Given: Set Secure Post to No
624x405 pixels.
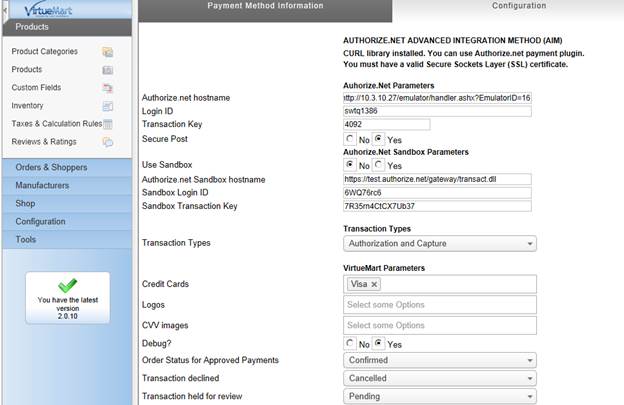Looking at the screenshot, I should [x=349, y=138].
